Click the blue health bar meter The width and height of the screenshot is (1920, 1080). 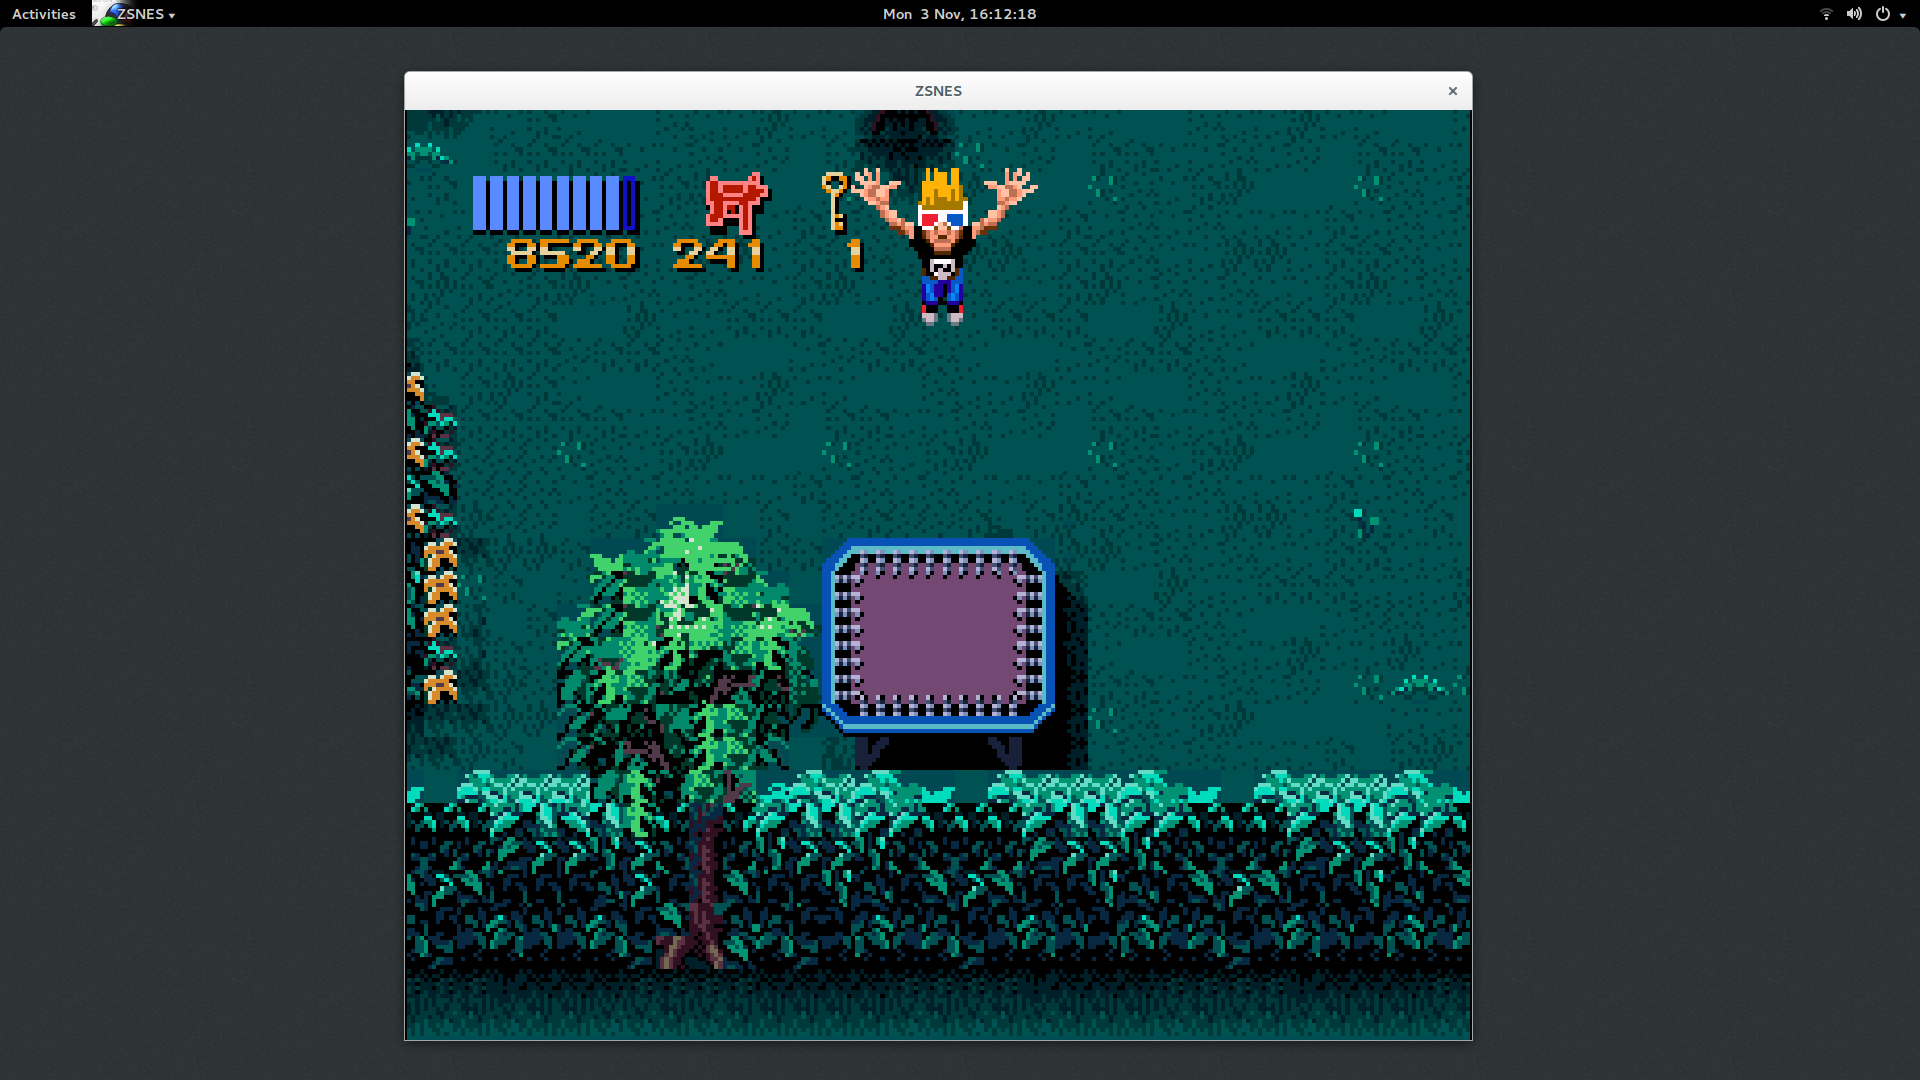coord(554,203)
